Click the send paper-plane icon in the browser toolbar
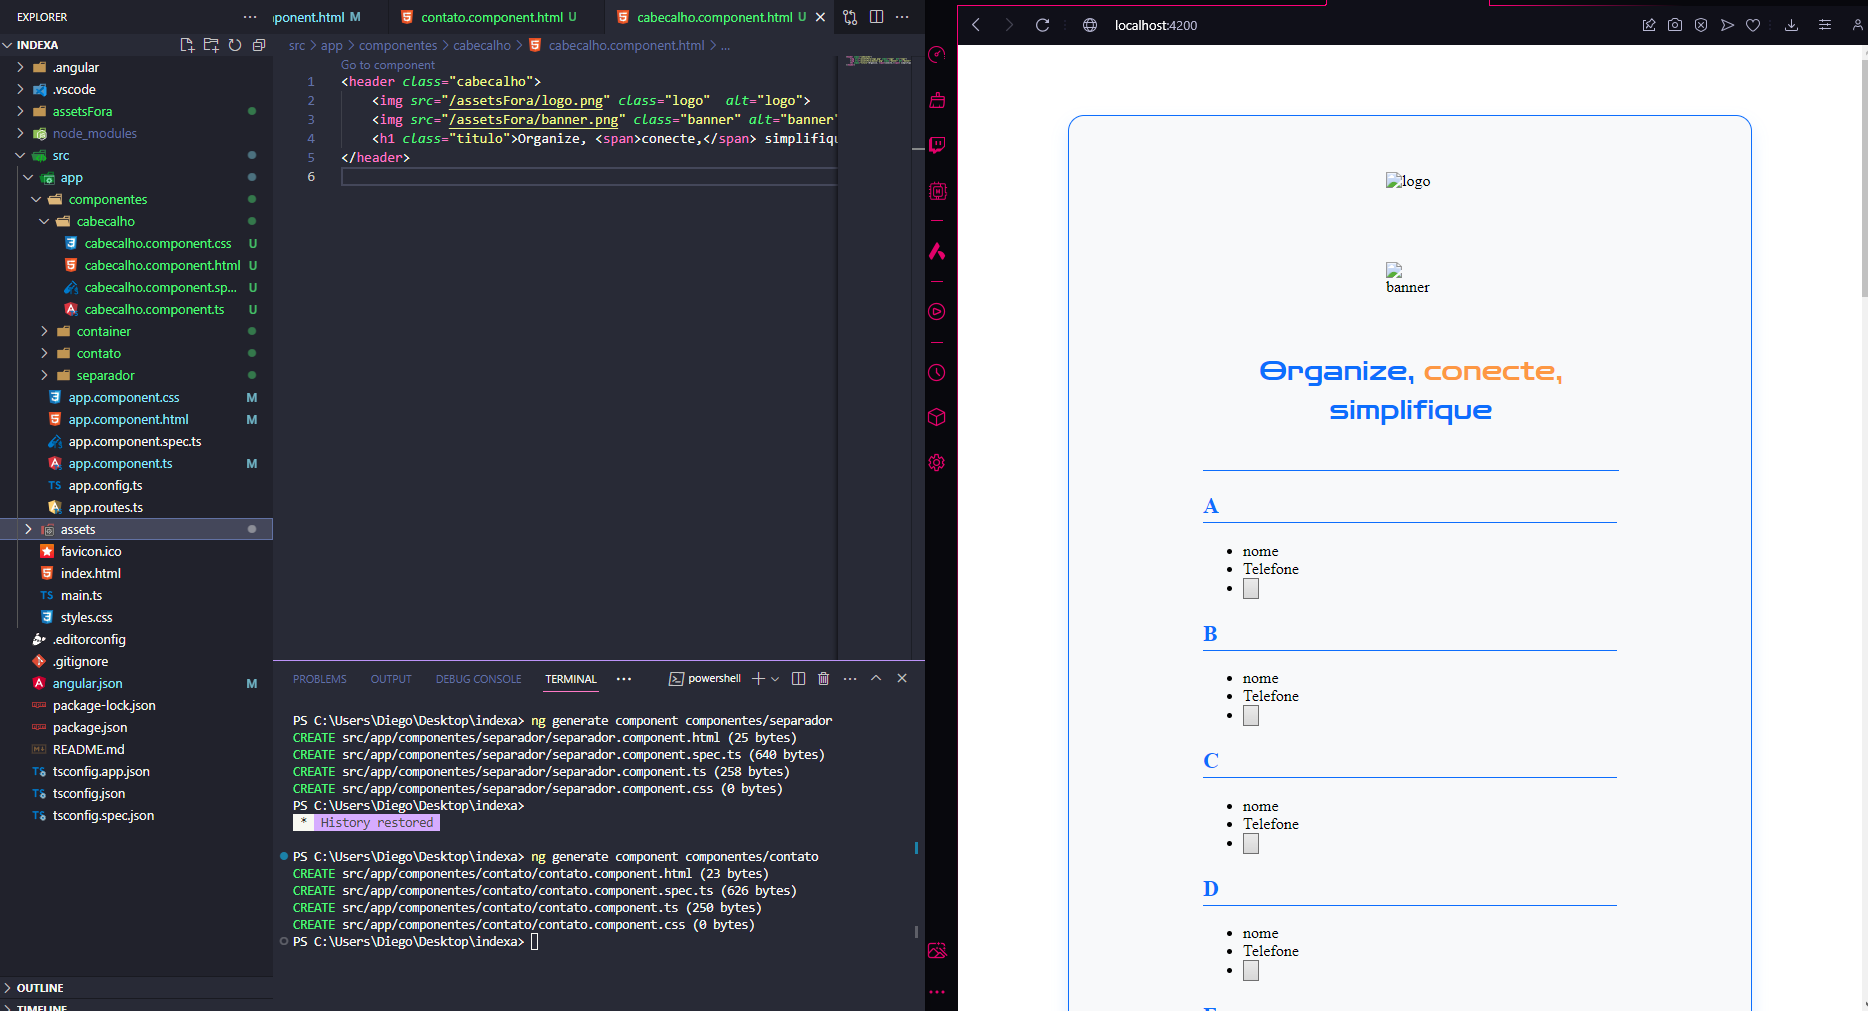The height and width of the screenshot is (1011, 1868). [x=1727, y=25]
